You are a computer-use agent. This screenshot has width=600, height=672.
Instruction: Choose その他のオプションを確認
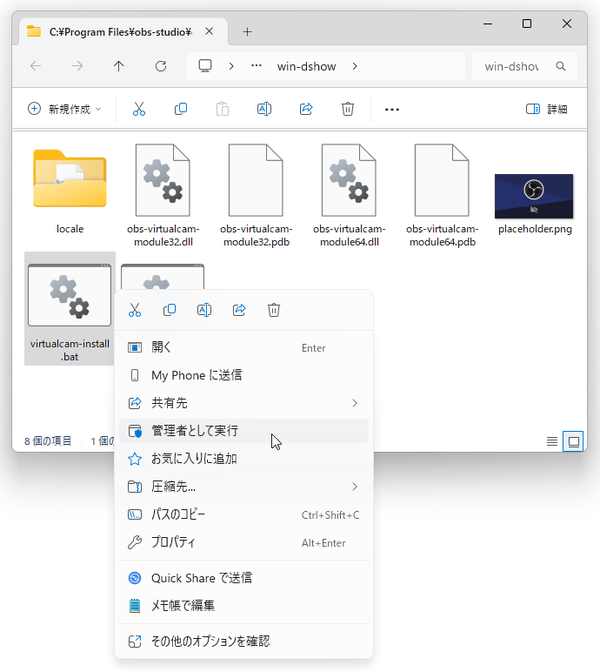(243, 641)
